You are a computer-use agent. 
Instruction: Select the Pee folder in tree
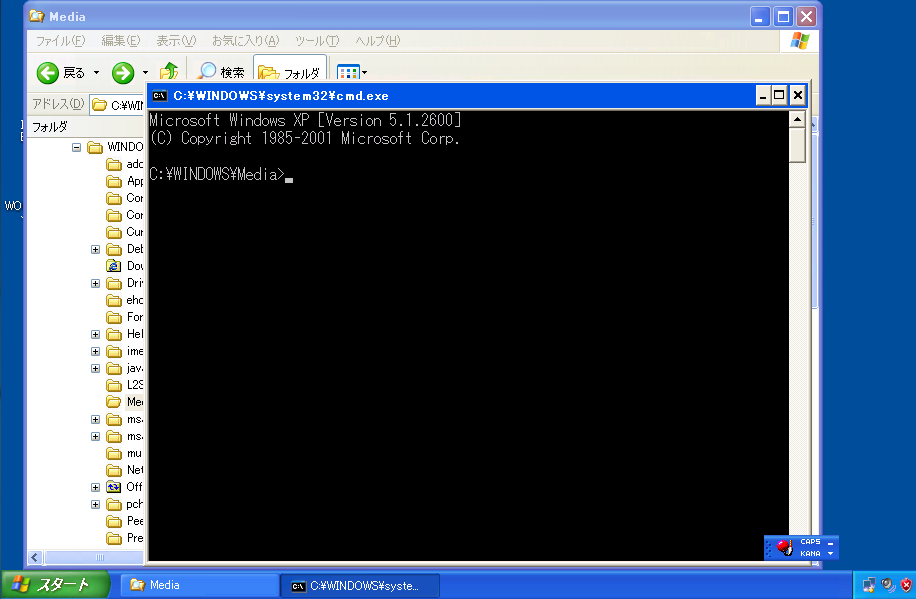pos(125,521)
